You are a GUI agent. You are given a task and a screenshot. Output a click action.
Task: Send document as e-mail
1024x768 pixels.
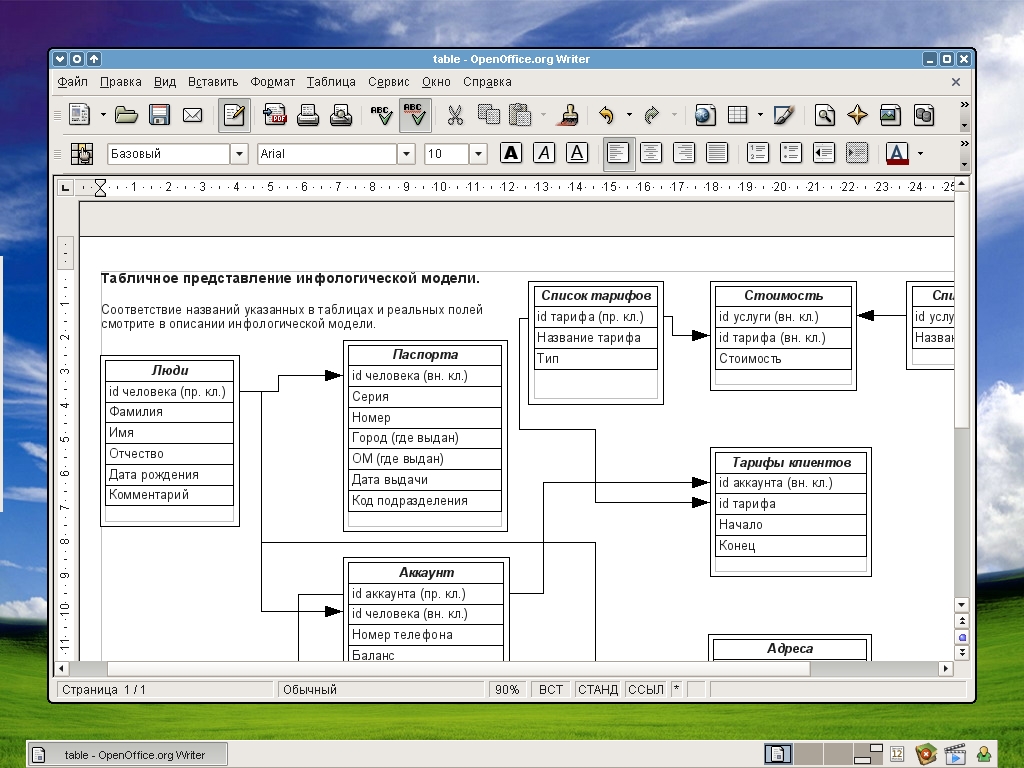192,116
